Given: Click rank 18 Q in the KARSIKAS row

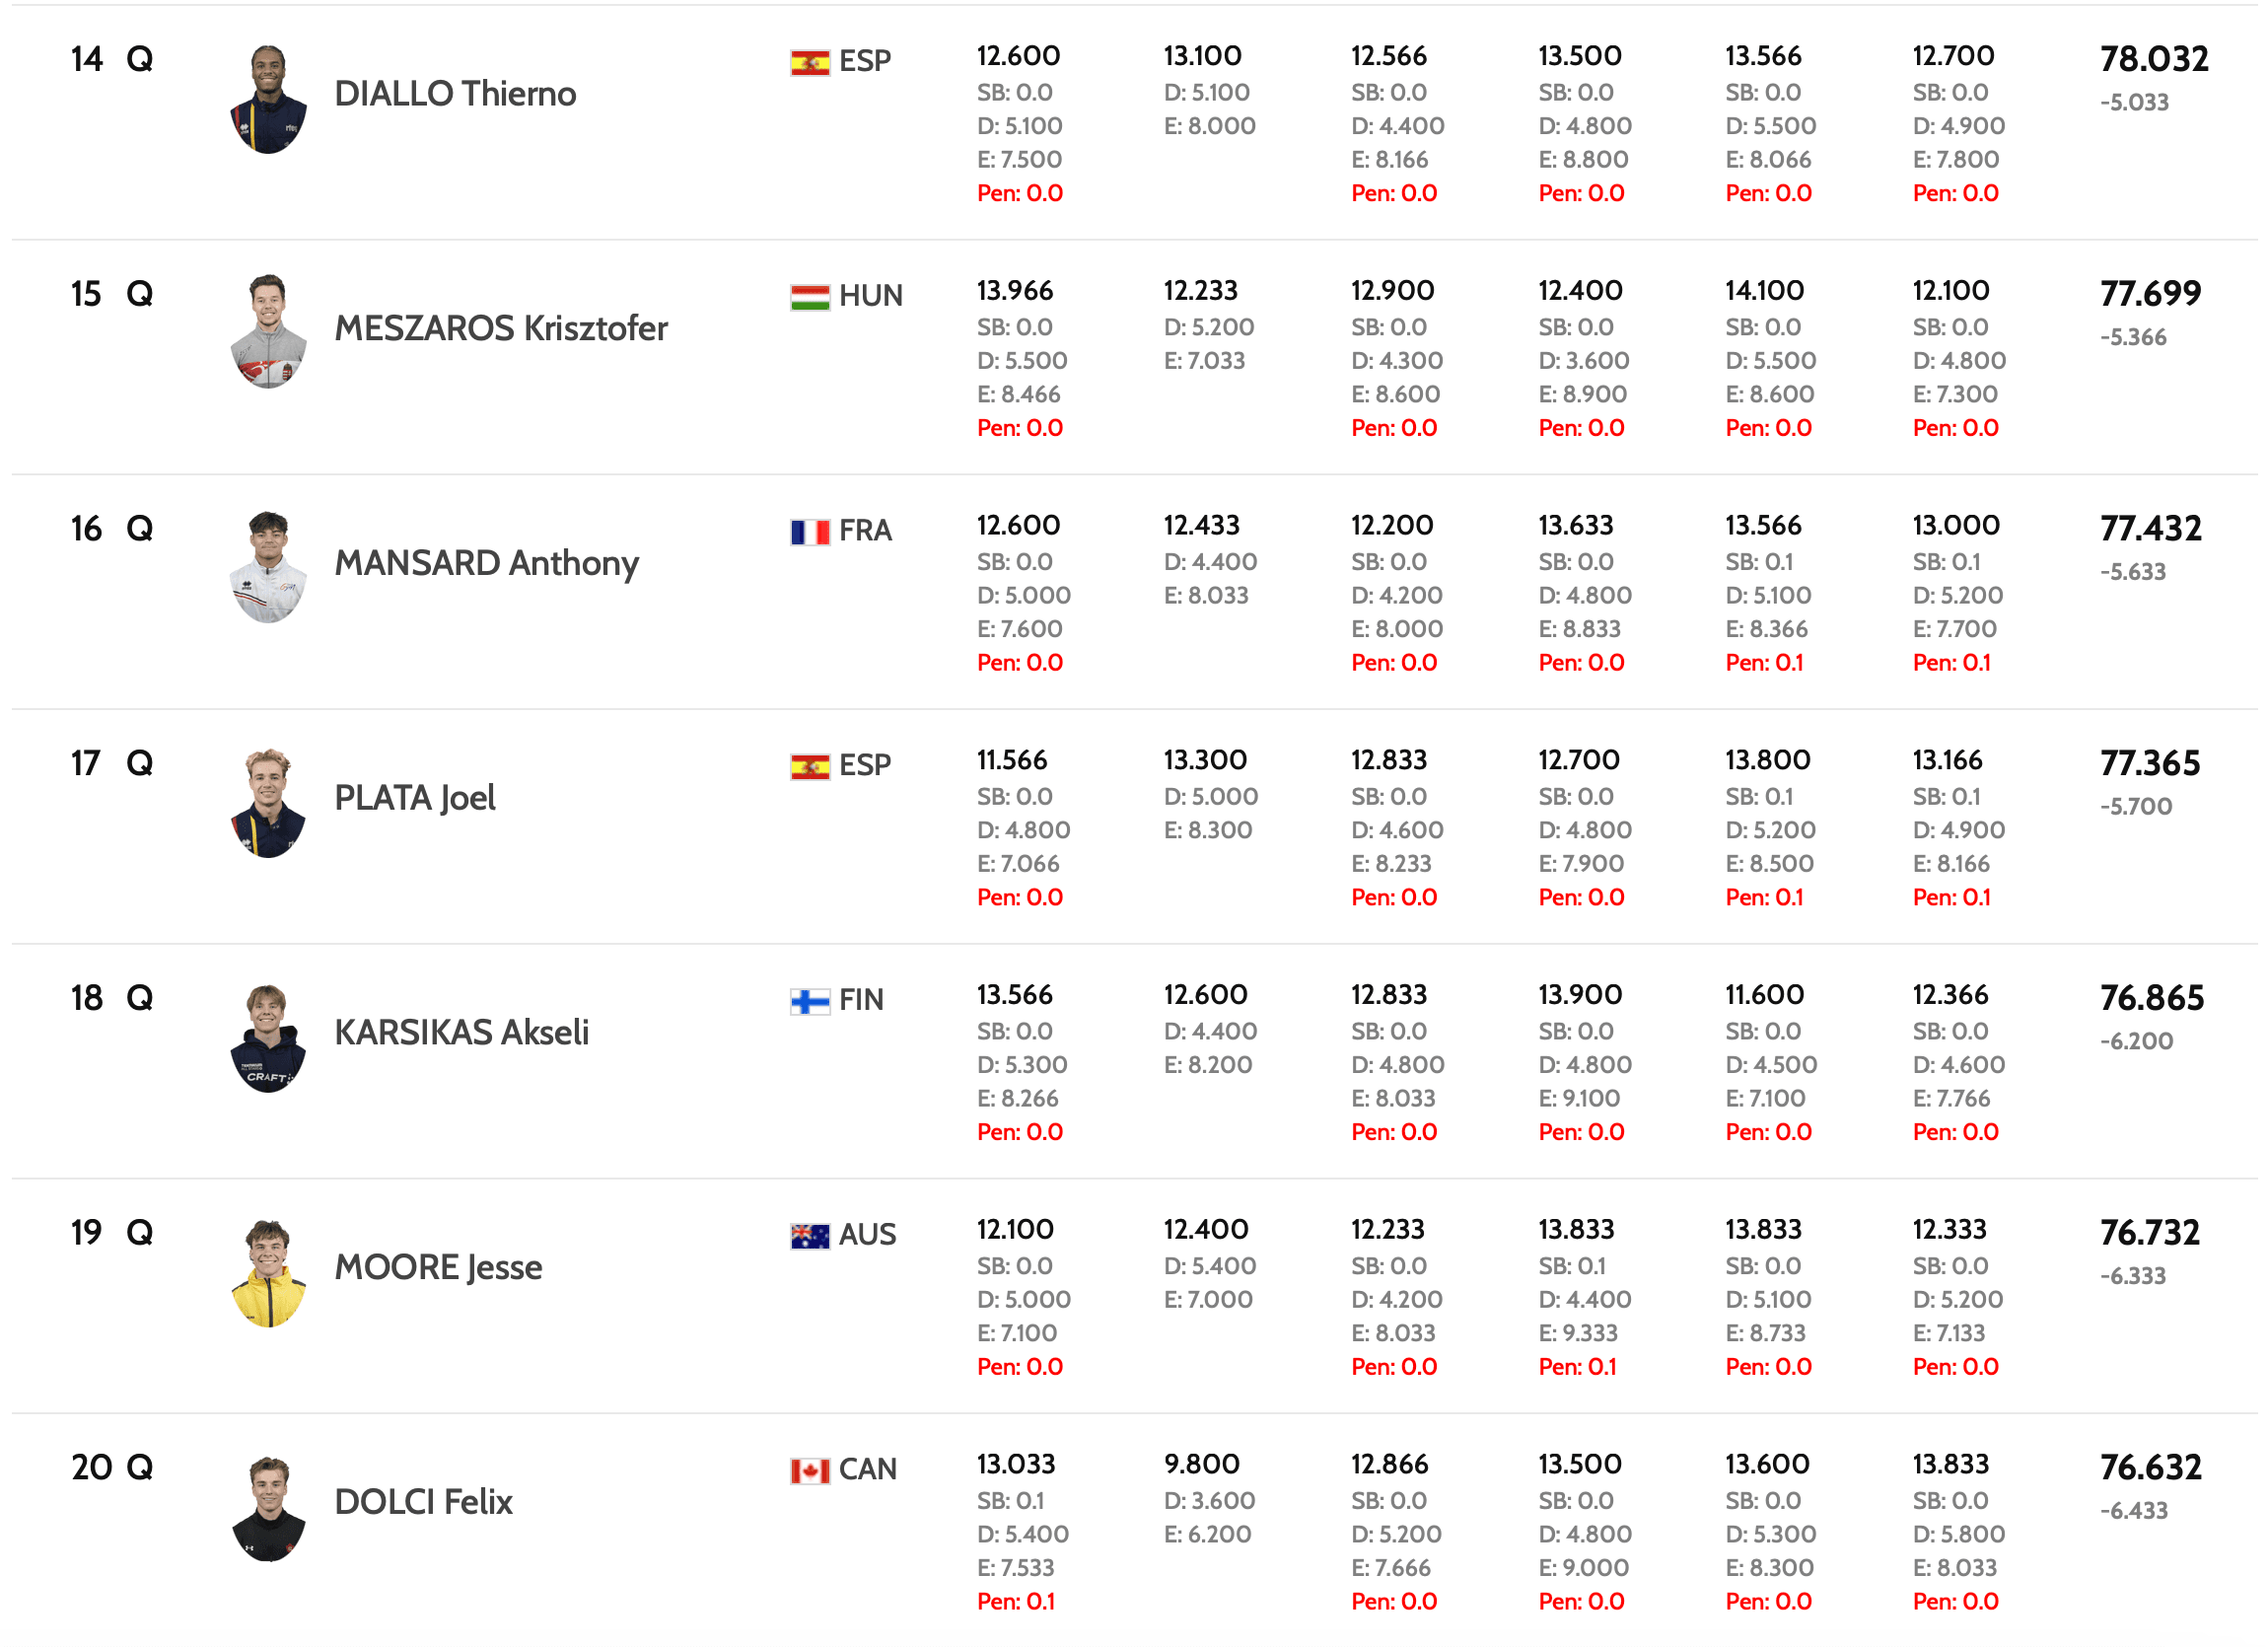Looking at the screenshot, I should [x=111, y=998].
